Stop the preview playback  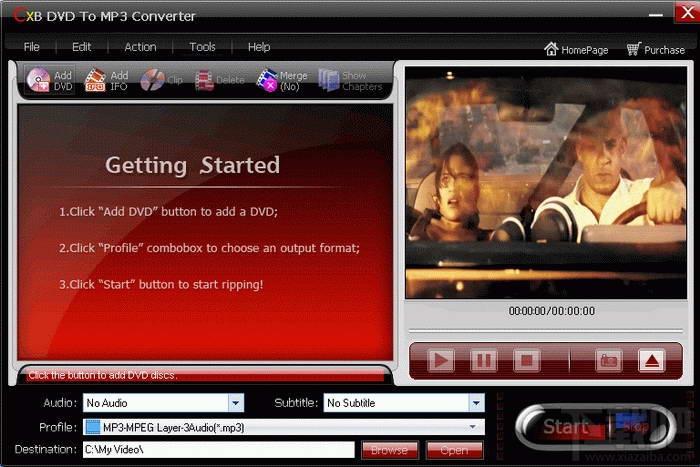coord(527,360)
